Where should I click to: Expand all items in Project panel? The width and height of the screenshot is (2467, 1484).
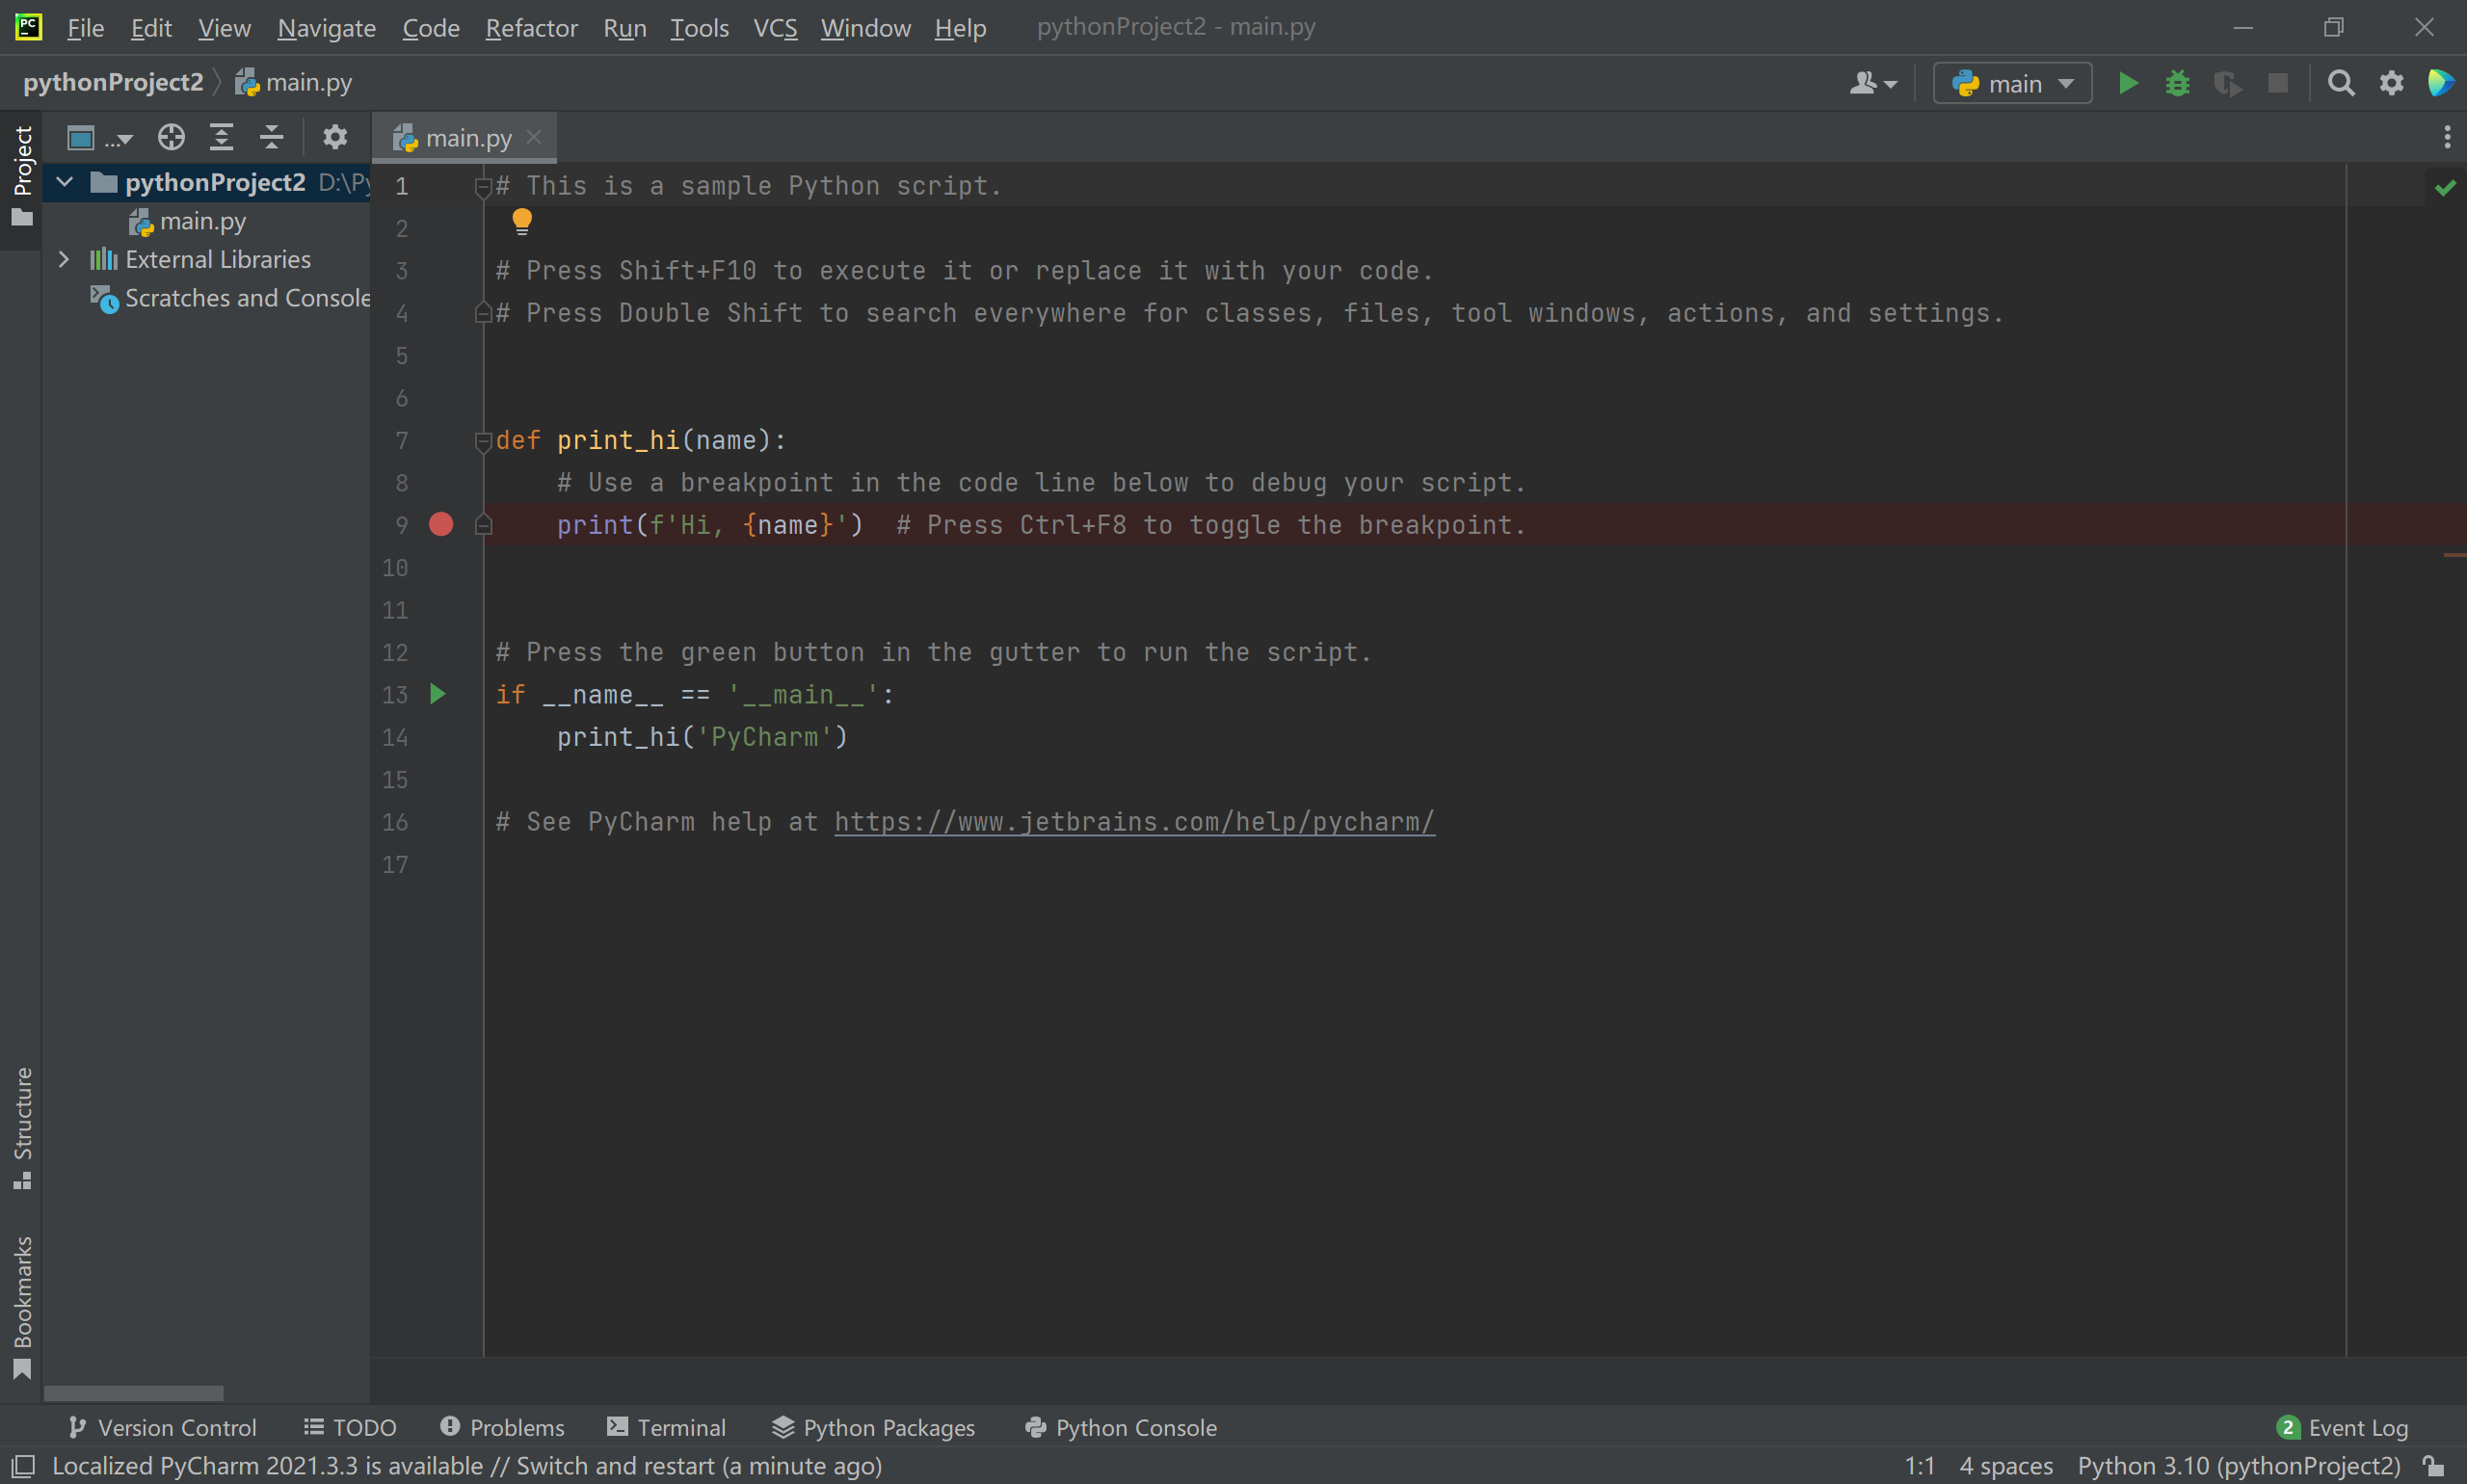point(221,137)
